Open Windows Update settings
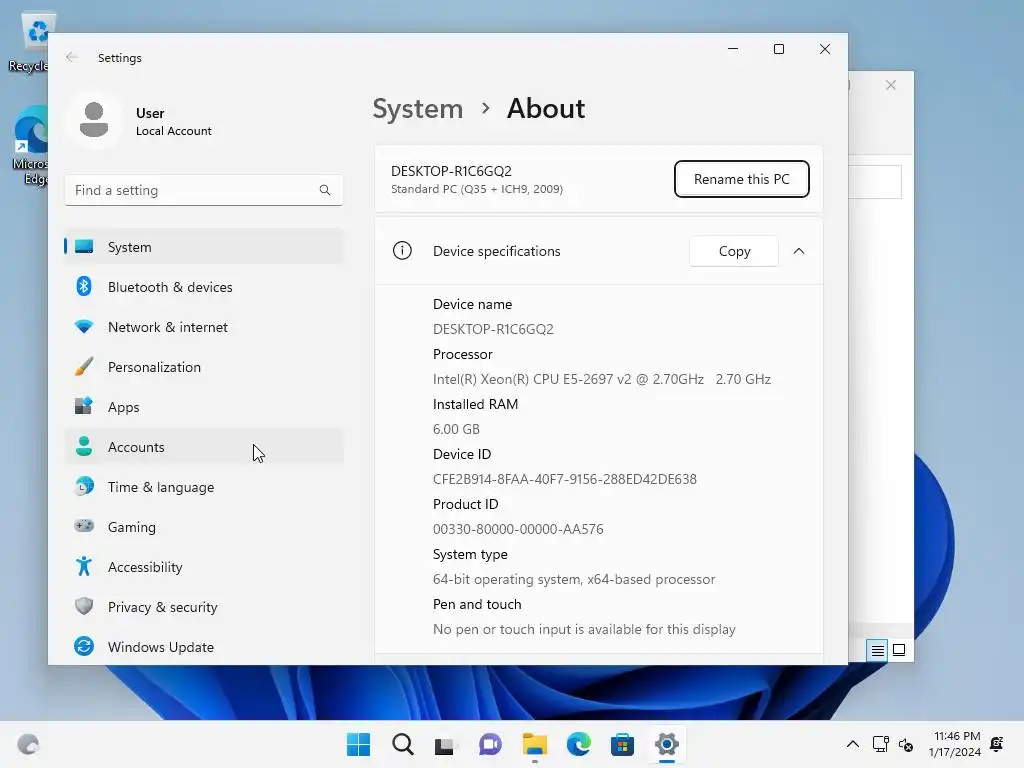 (x=204, y=647)
